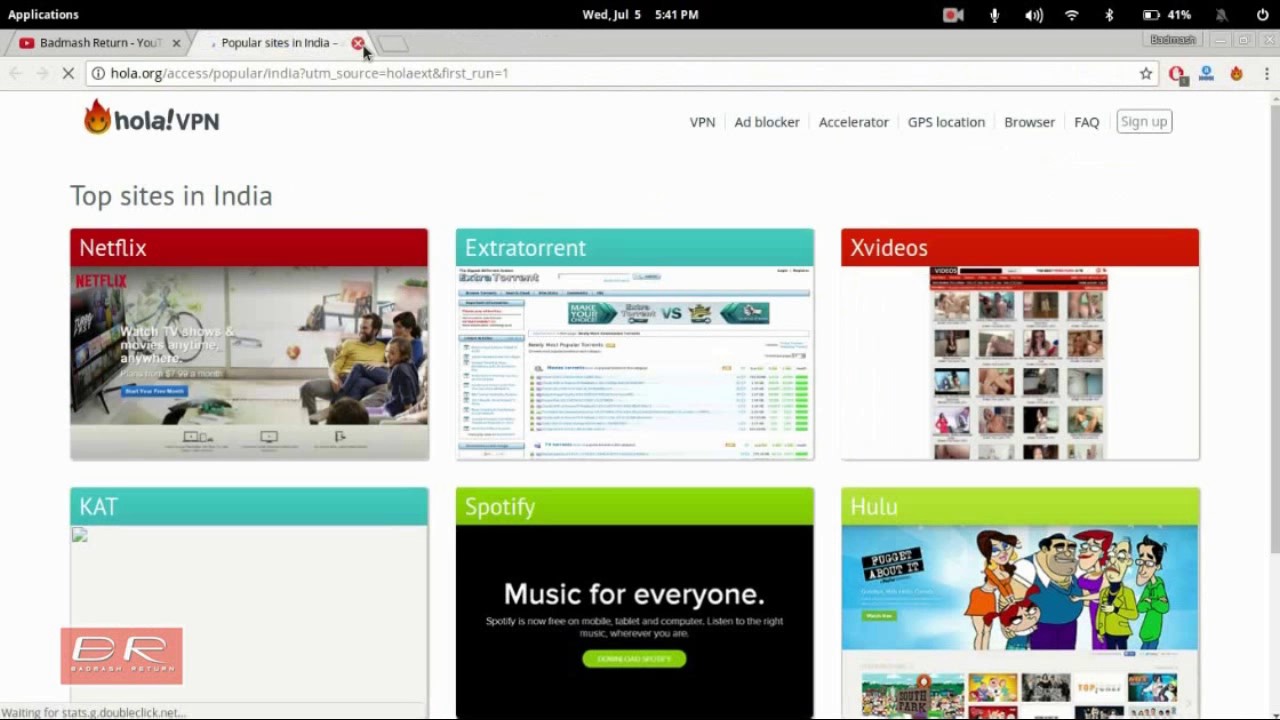Check the battery status at 41%
Screen dimensions: 1280x720
pyautogui.click(x=1167, y=15)
